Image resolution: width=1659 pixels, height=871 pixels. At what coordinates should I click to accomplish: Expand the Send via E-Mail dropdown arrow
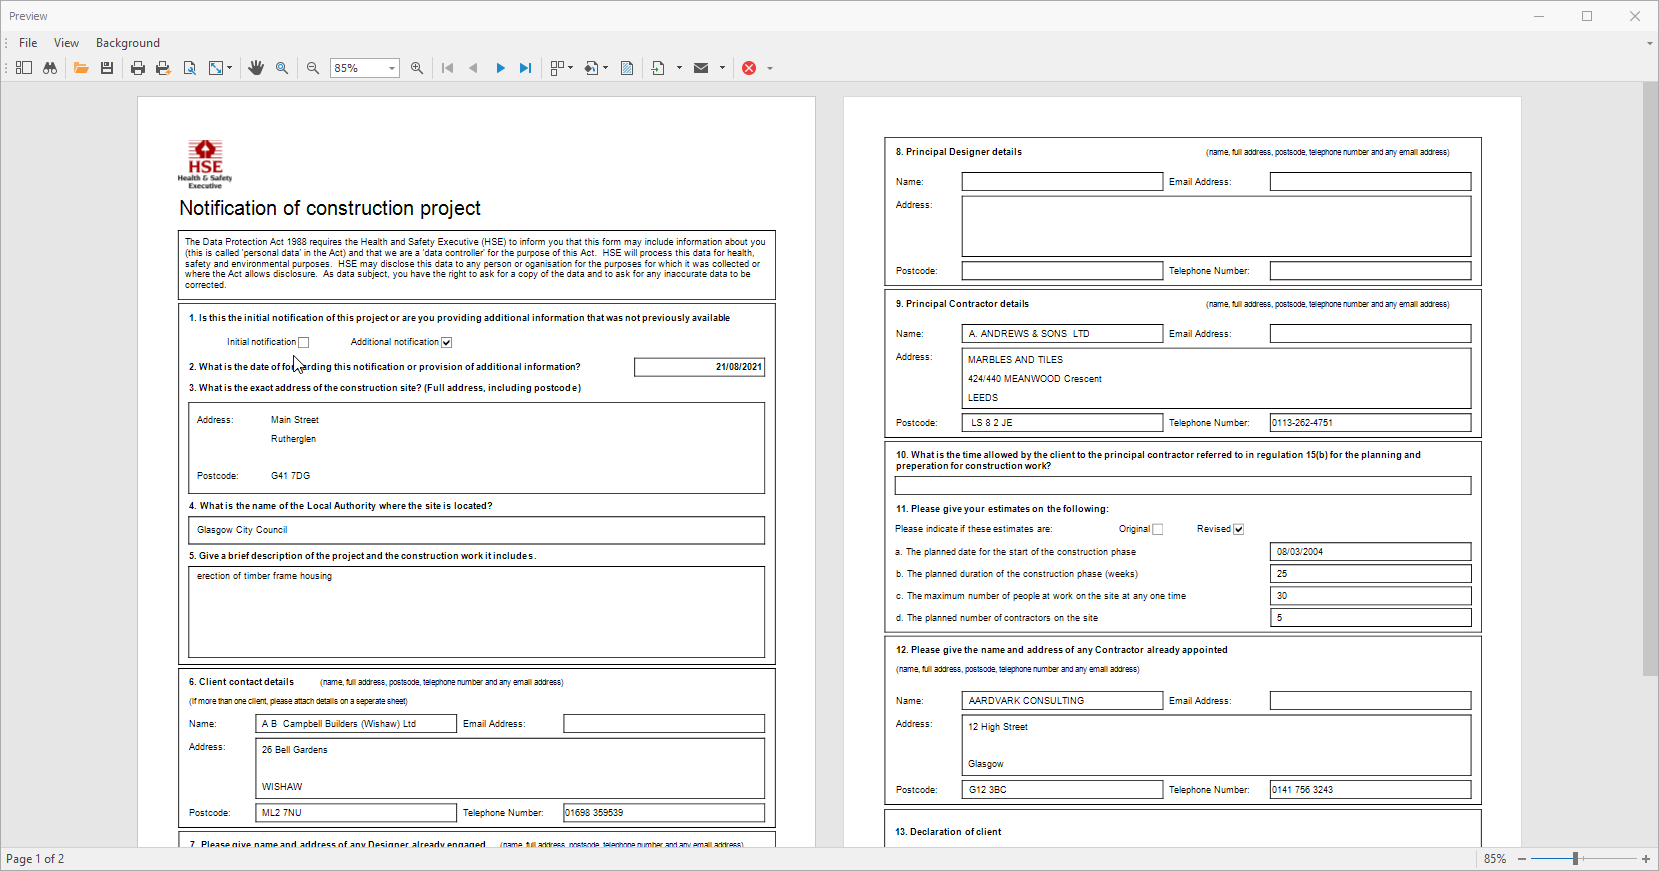pyautogui.click(x=722, y=68)
